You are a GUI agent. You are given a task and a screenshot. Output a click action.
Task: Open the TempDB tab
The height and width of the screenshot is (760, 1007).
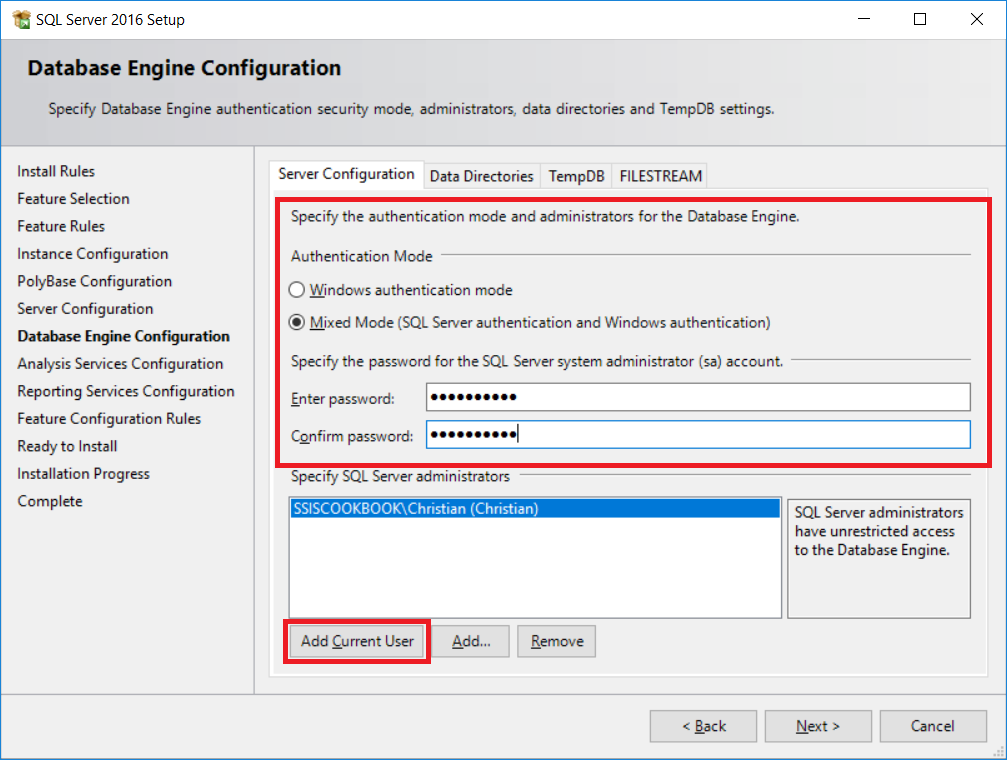pos(576,176)
